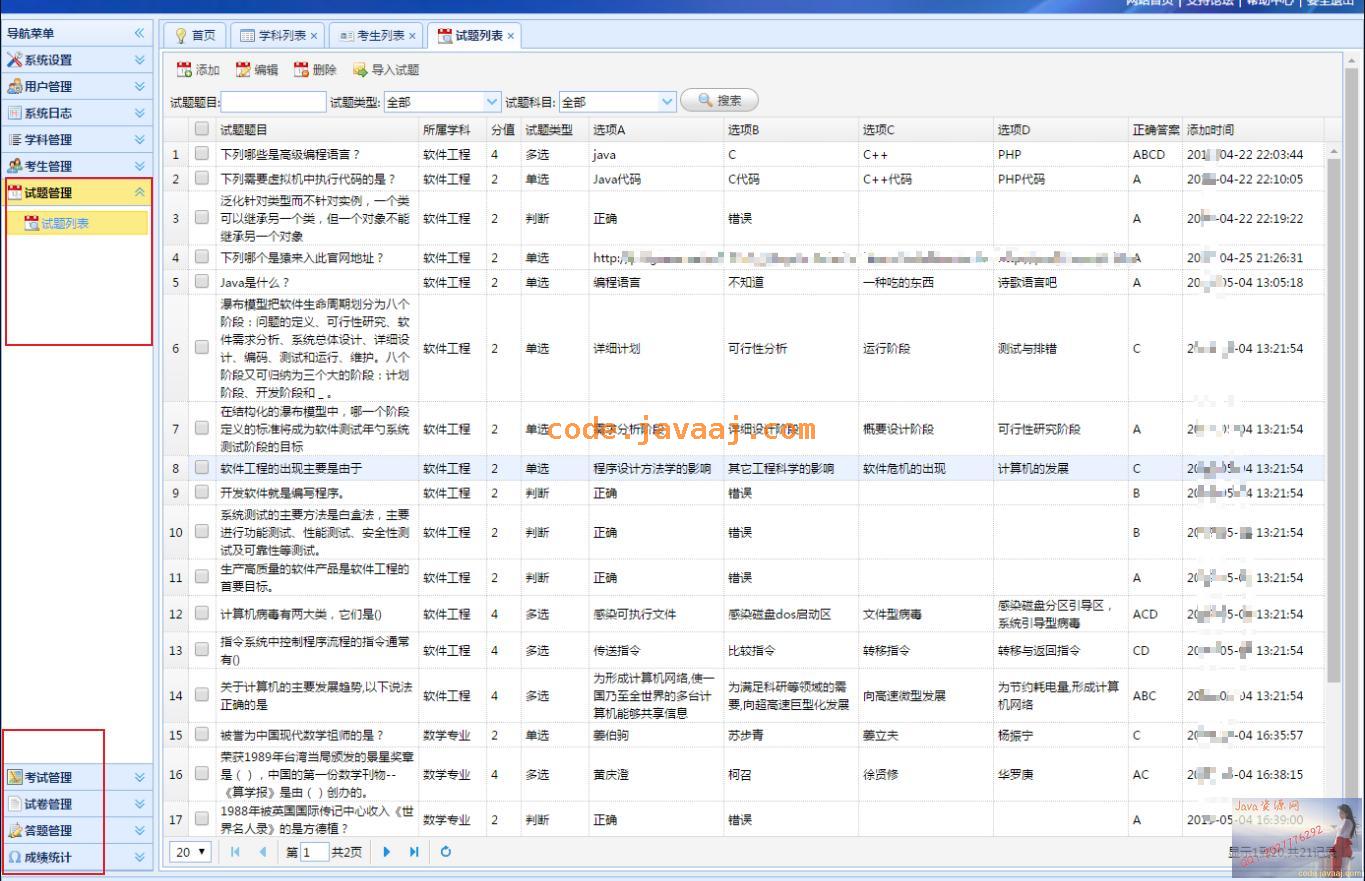Viewport: 1365px width, 881px height.
Task: Open the 试题类型 dropdown
Action: (x=491, y=101)
